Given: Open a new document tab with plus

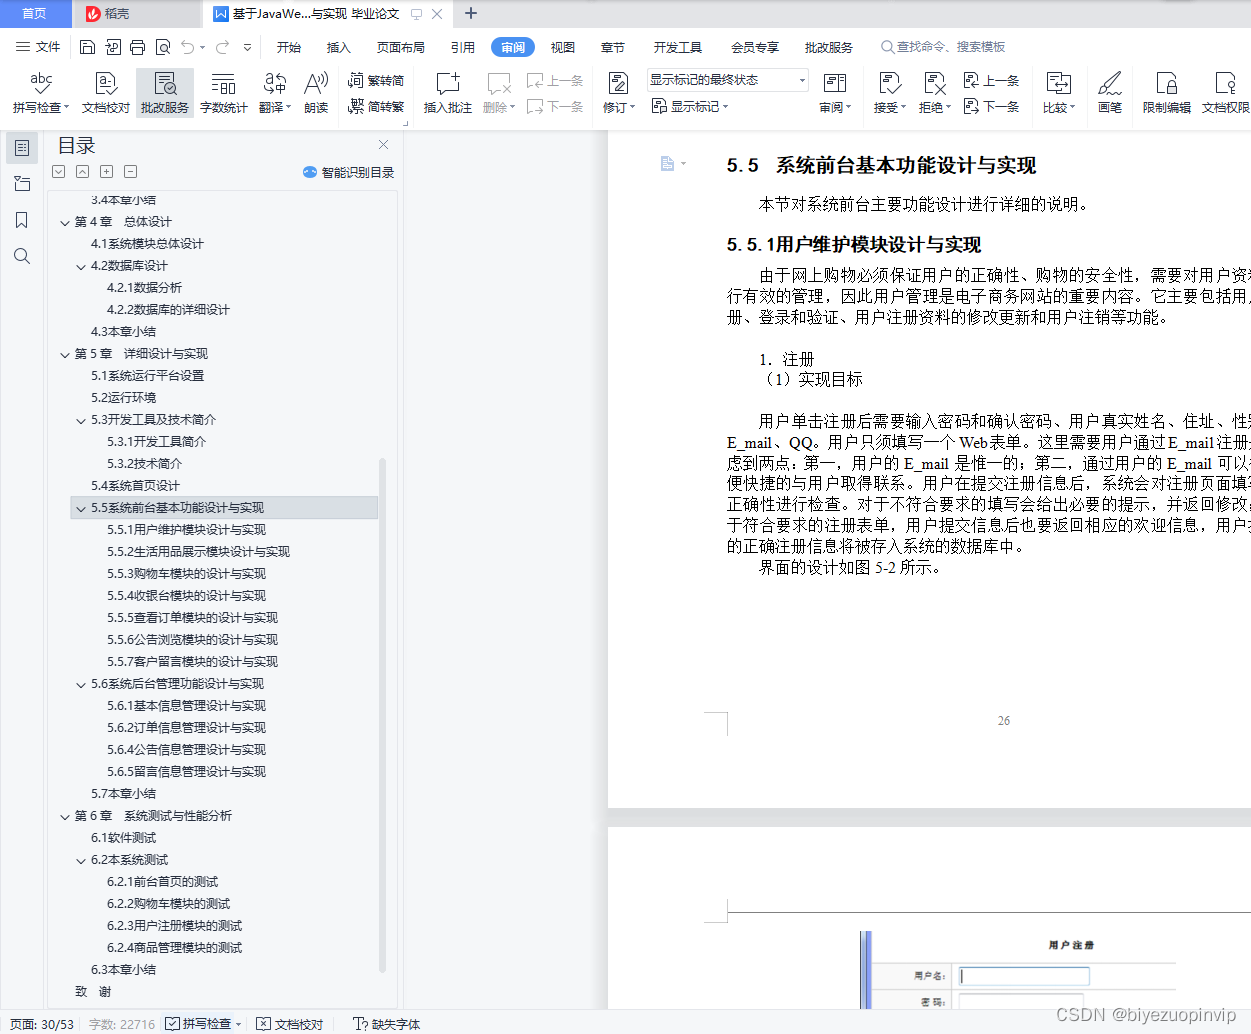Looking at the screenshot, I should (471, 13).
